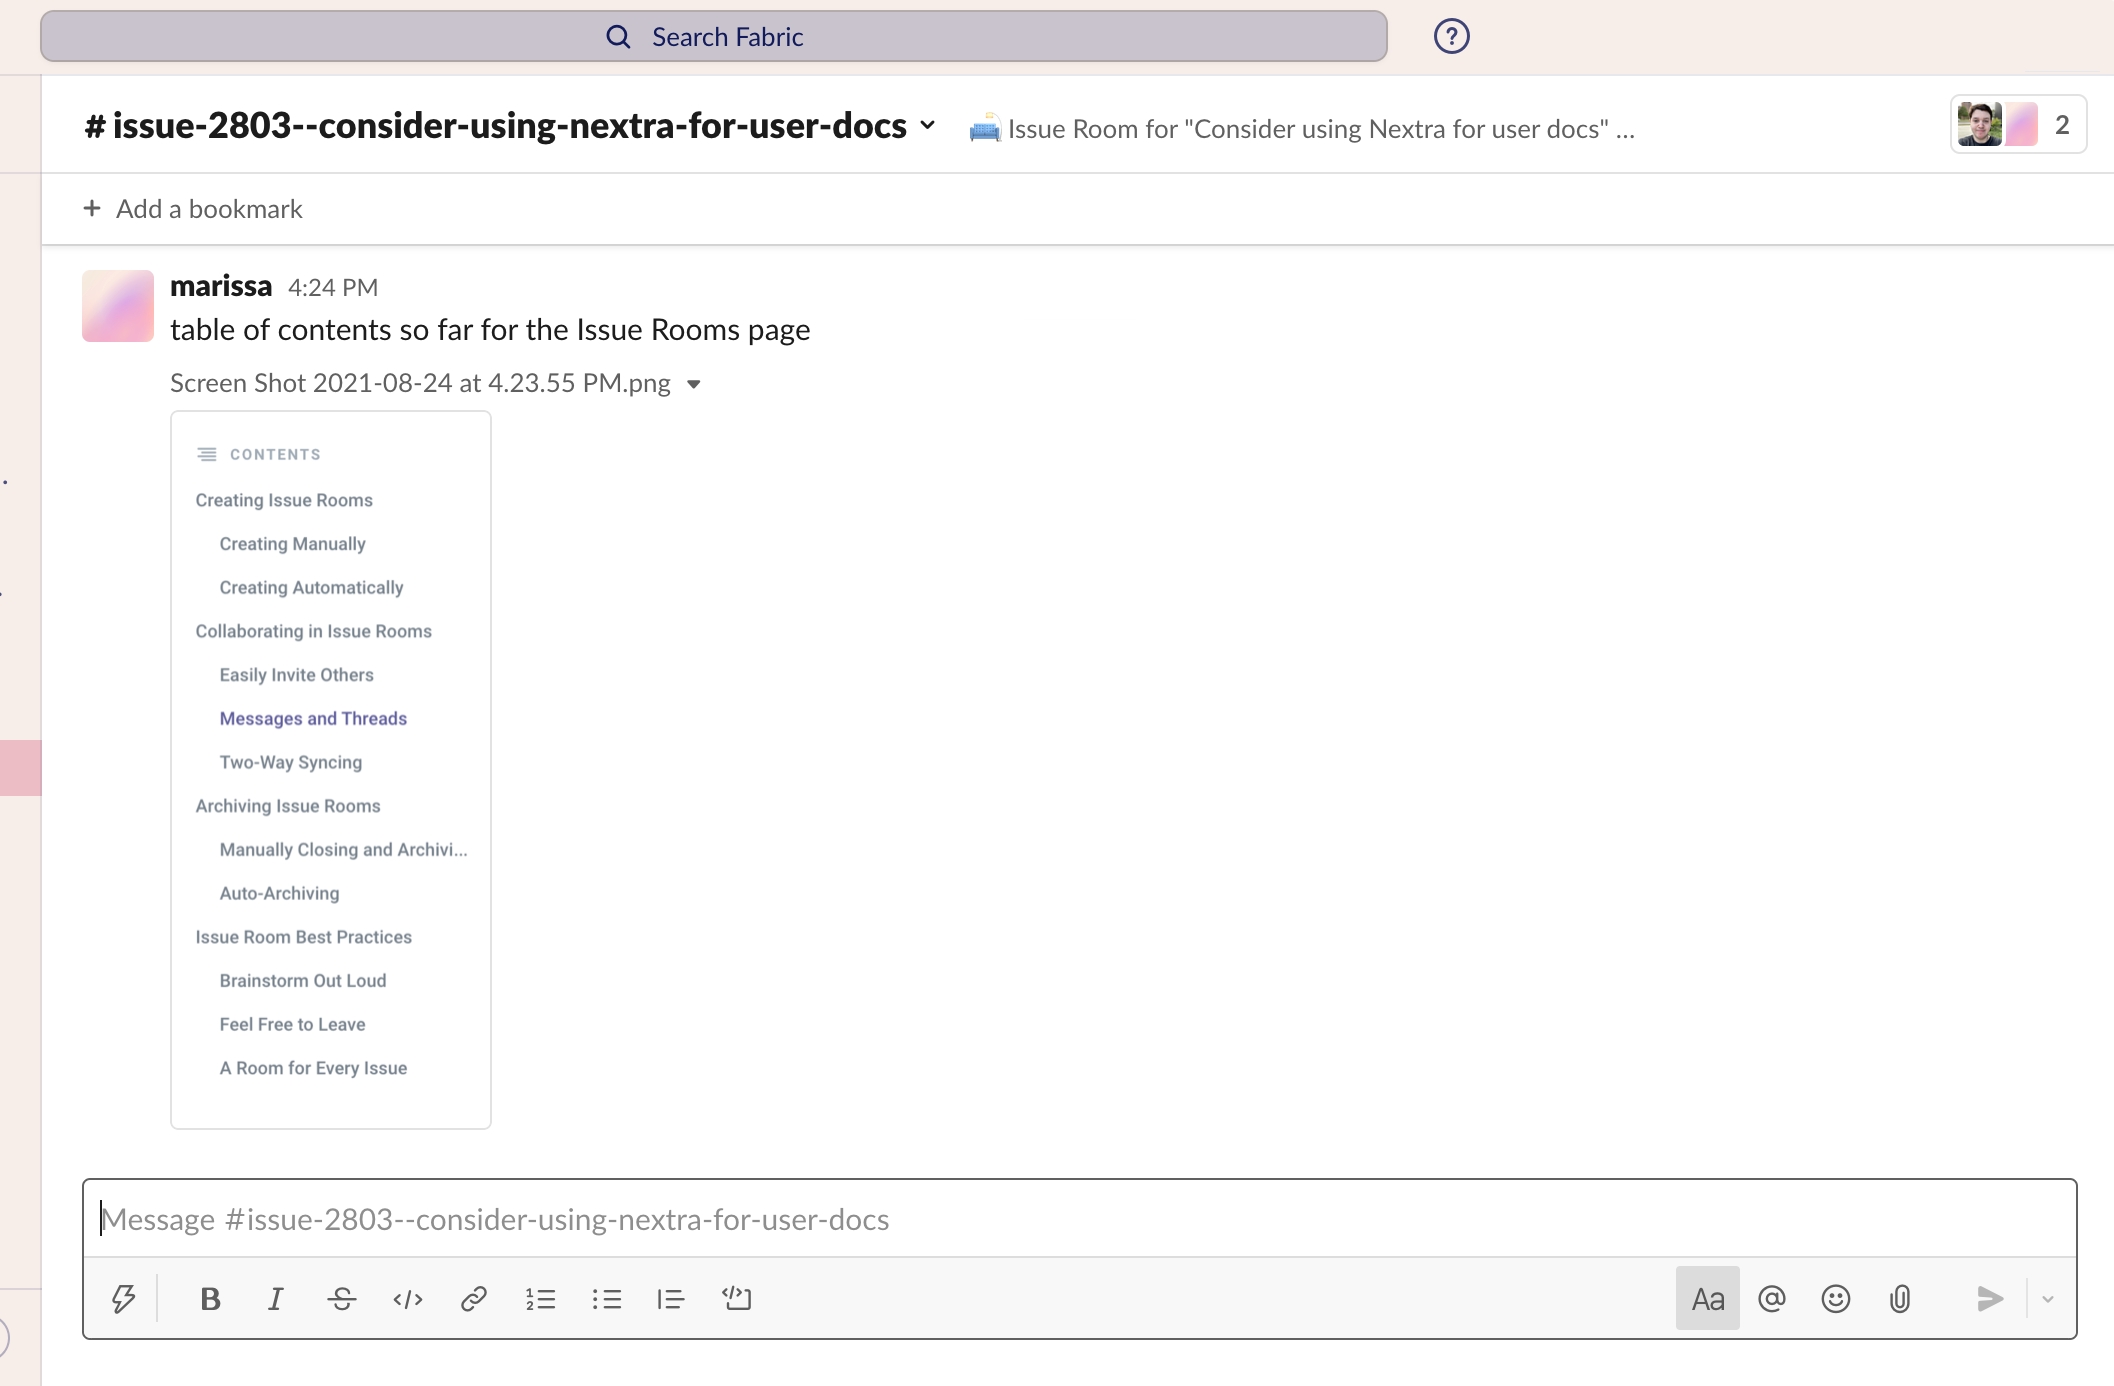Click the Search Fabric field
This screenshot has height=1386, width=2114.
[x=713, y=37]
